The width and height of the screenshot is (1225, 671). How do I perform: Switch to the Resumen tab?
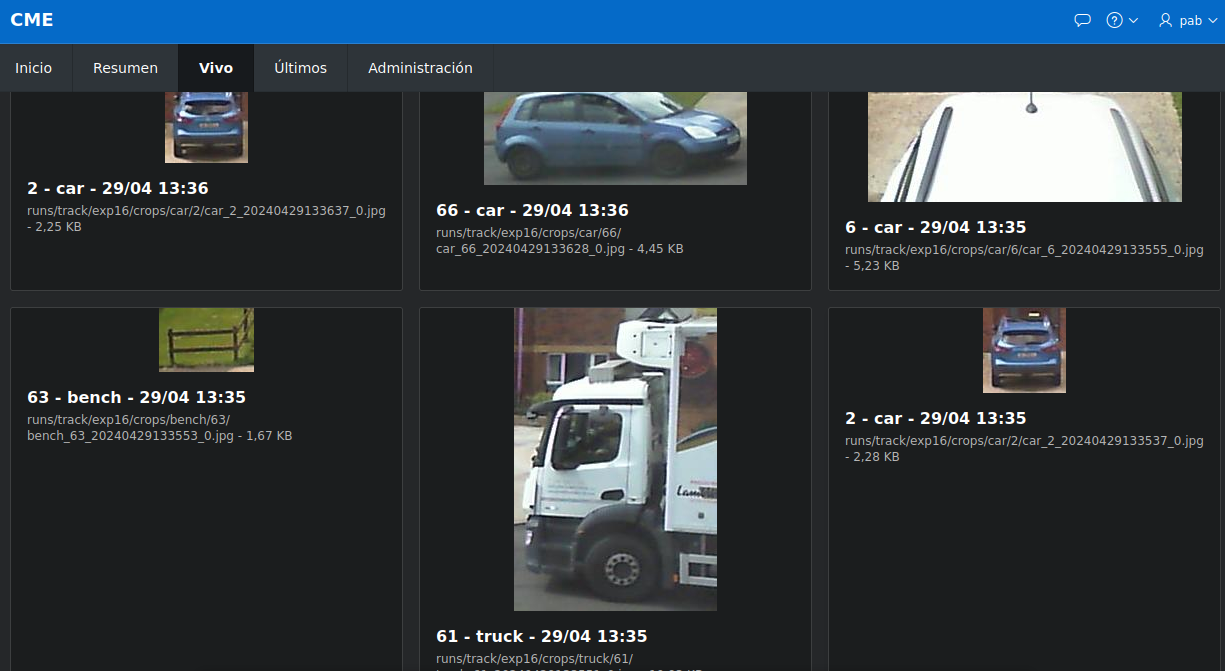(x=125, y=68)
